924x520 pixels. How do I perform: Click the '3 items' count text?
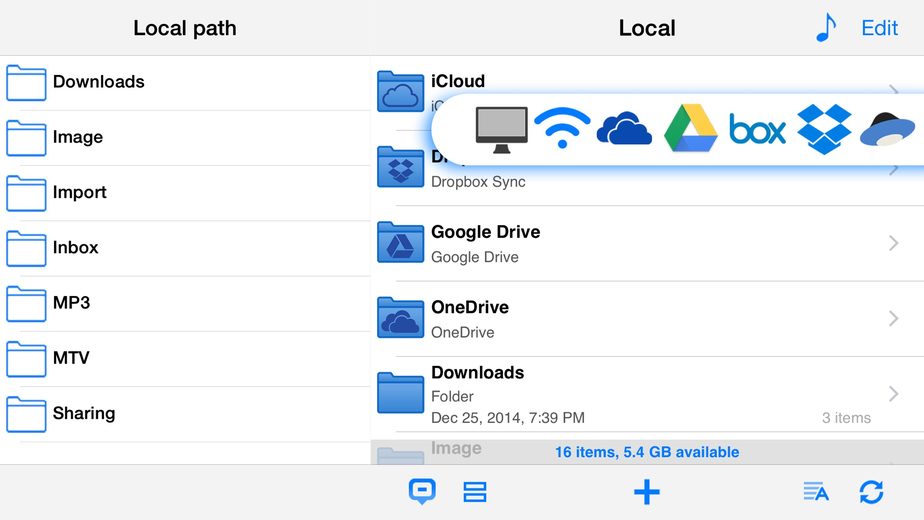(846, 417)
